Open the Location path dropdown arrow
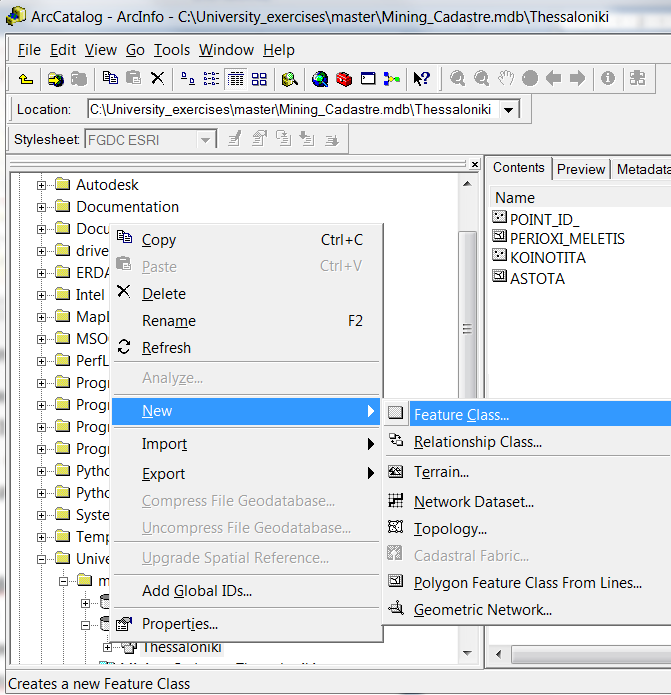671x695 pixels. 509,109
